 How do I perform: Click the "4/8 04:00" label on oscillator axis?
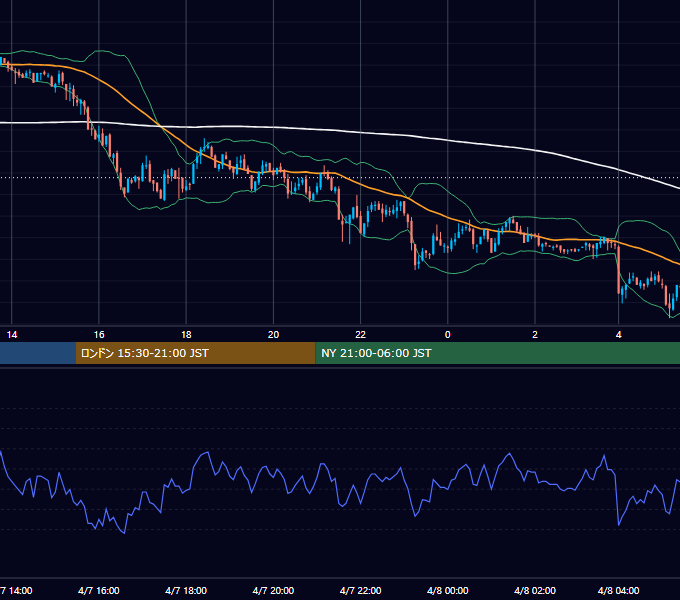(618, 590)
